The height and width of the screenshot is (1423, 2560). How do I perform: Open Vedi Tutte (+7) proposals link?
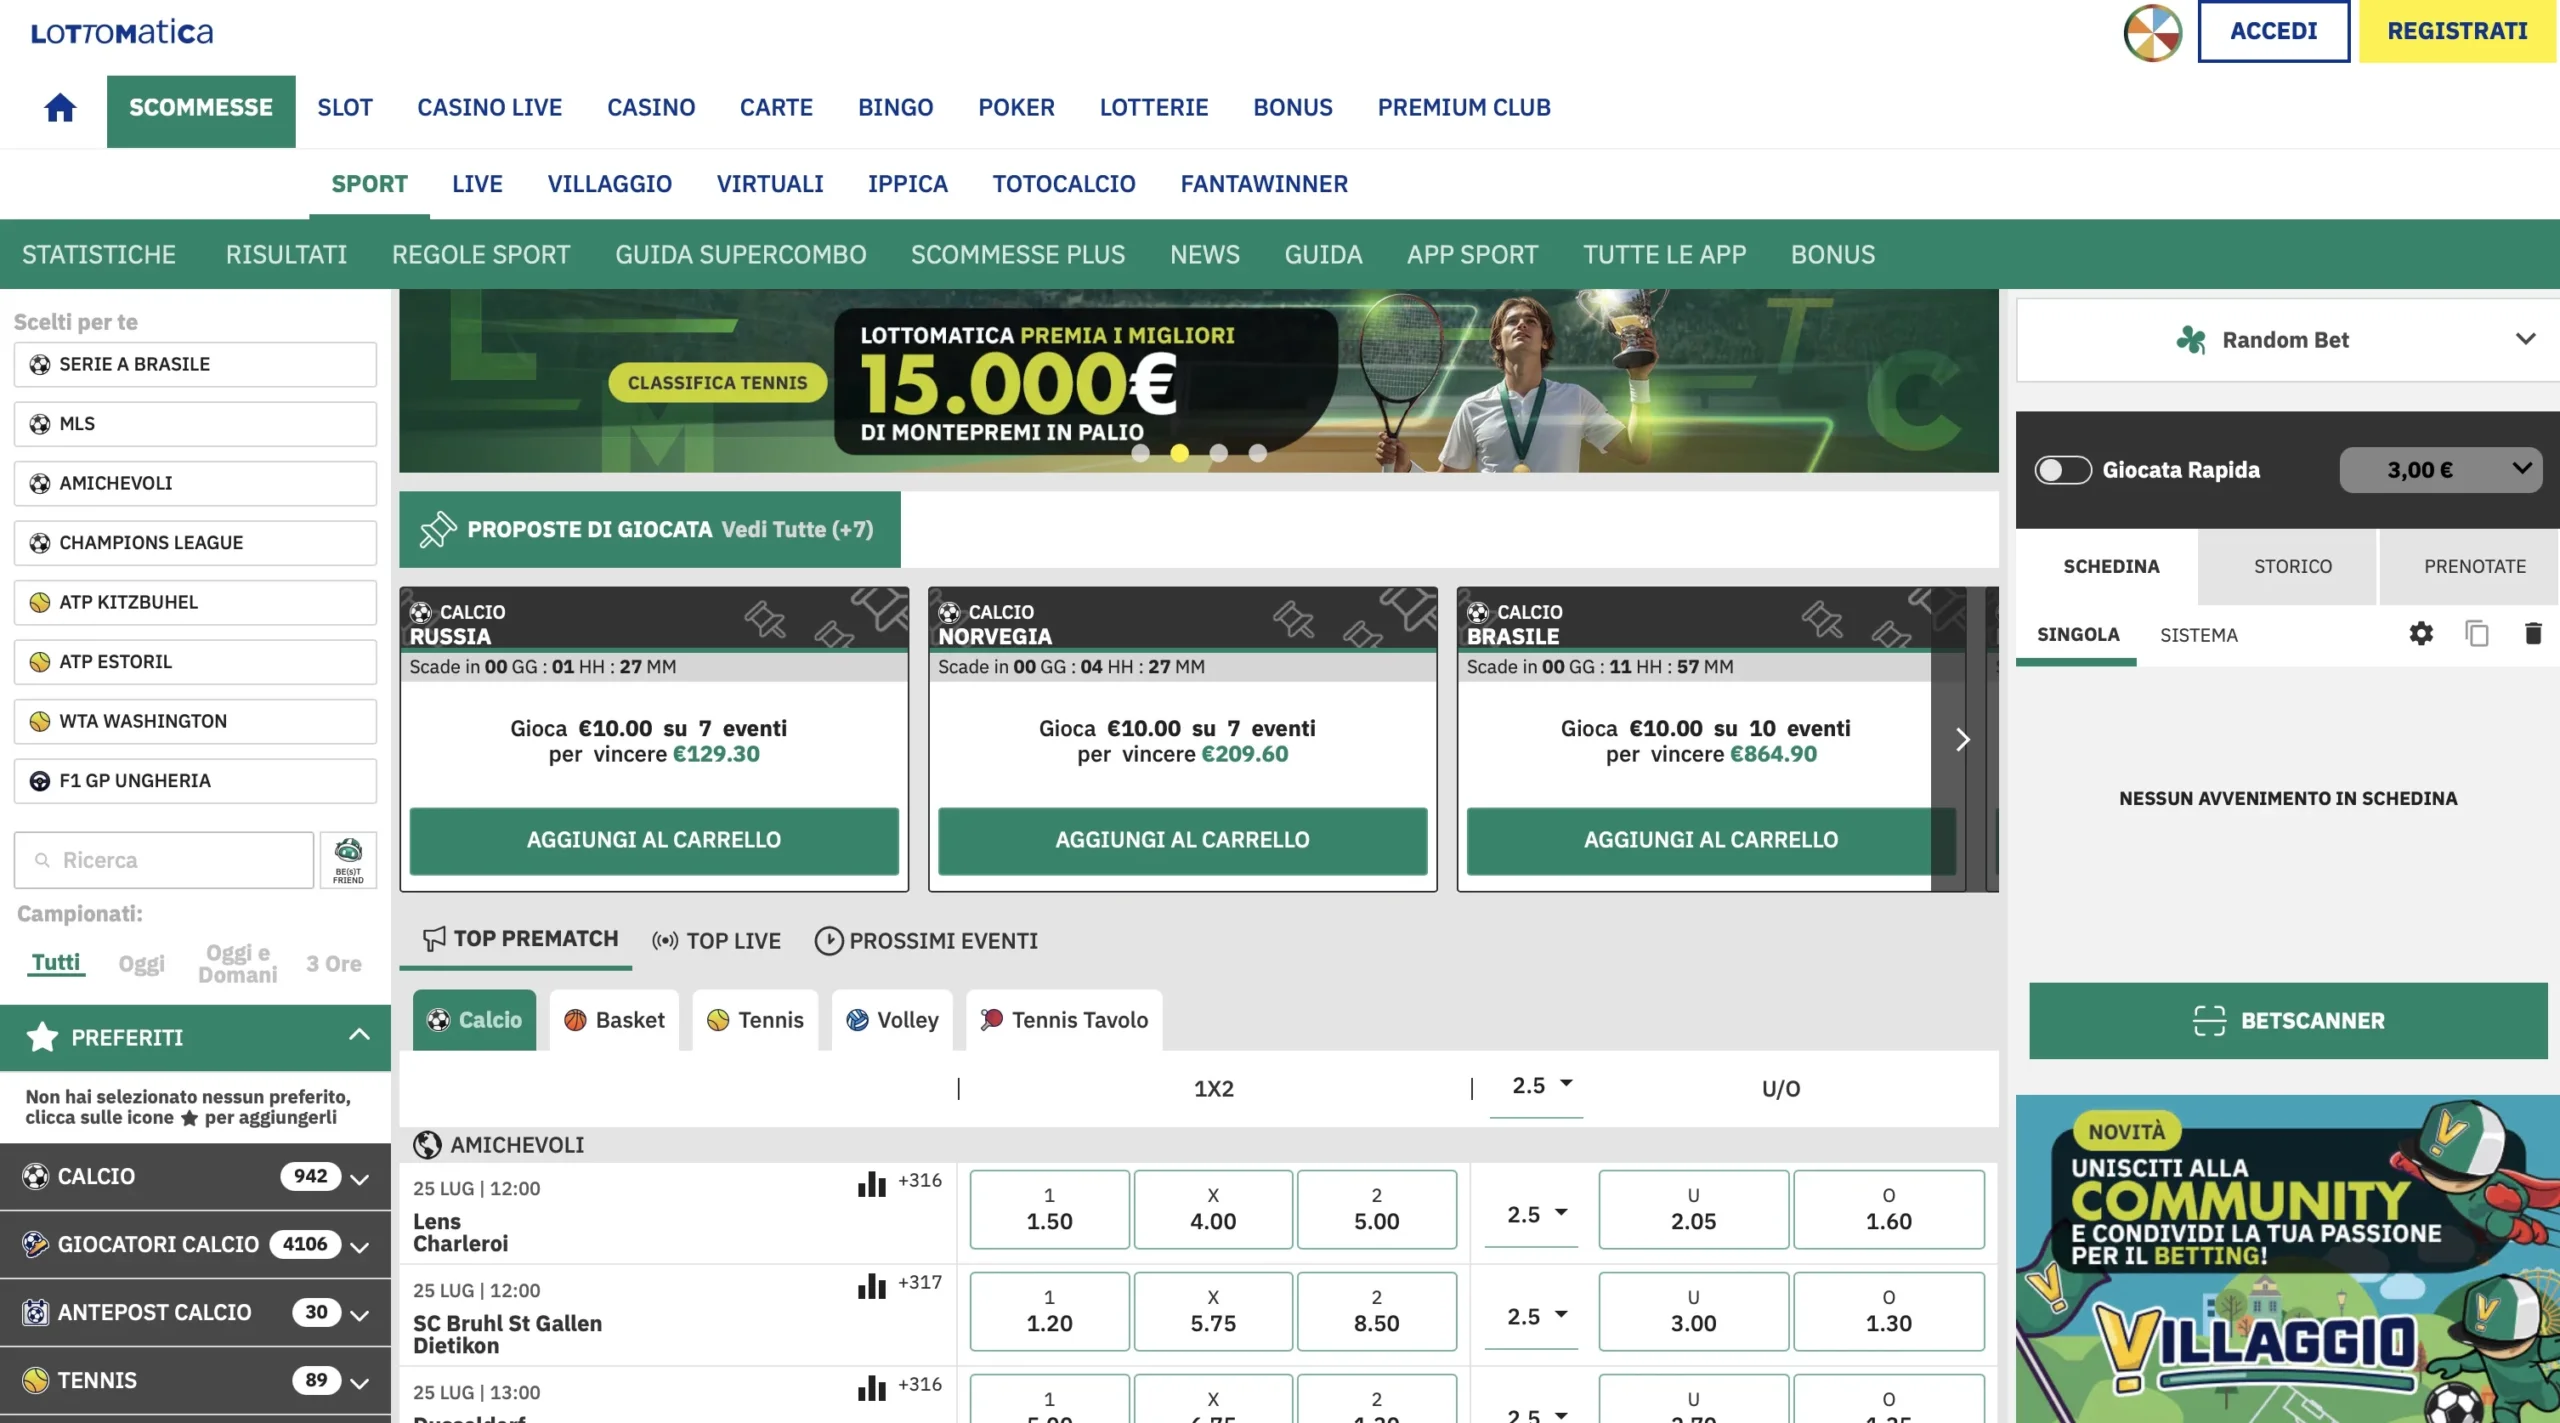tap(797, 529)
